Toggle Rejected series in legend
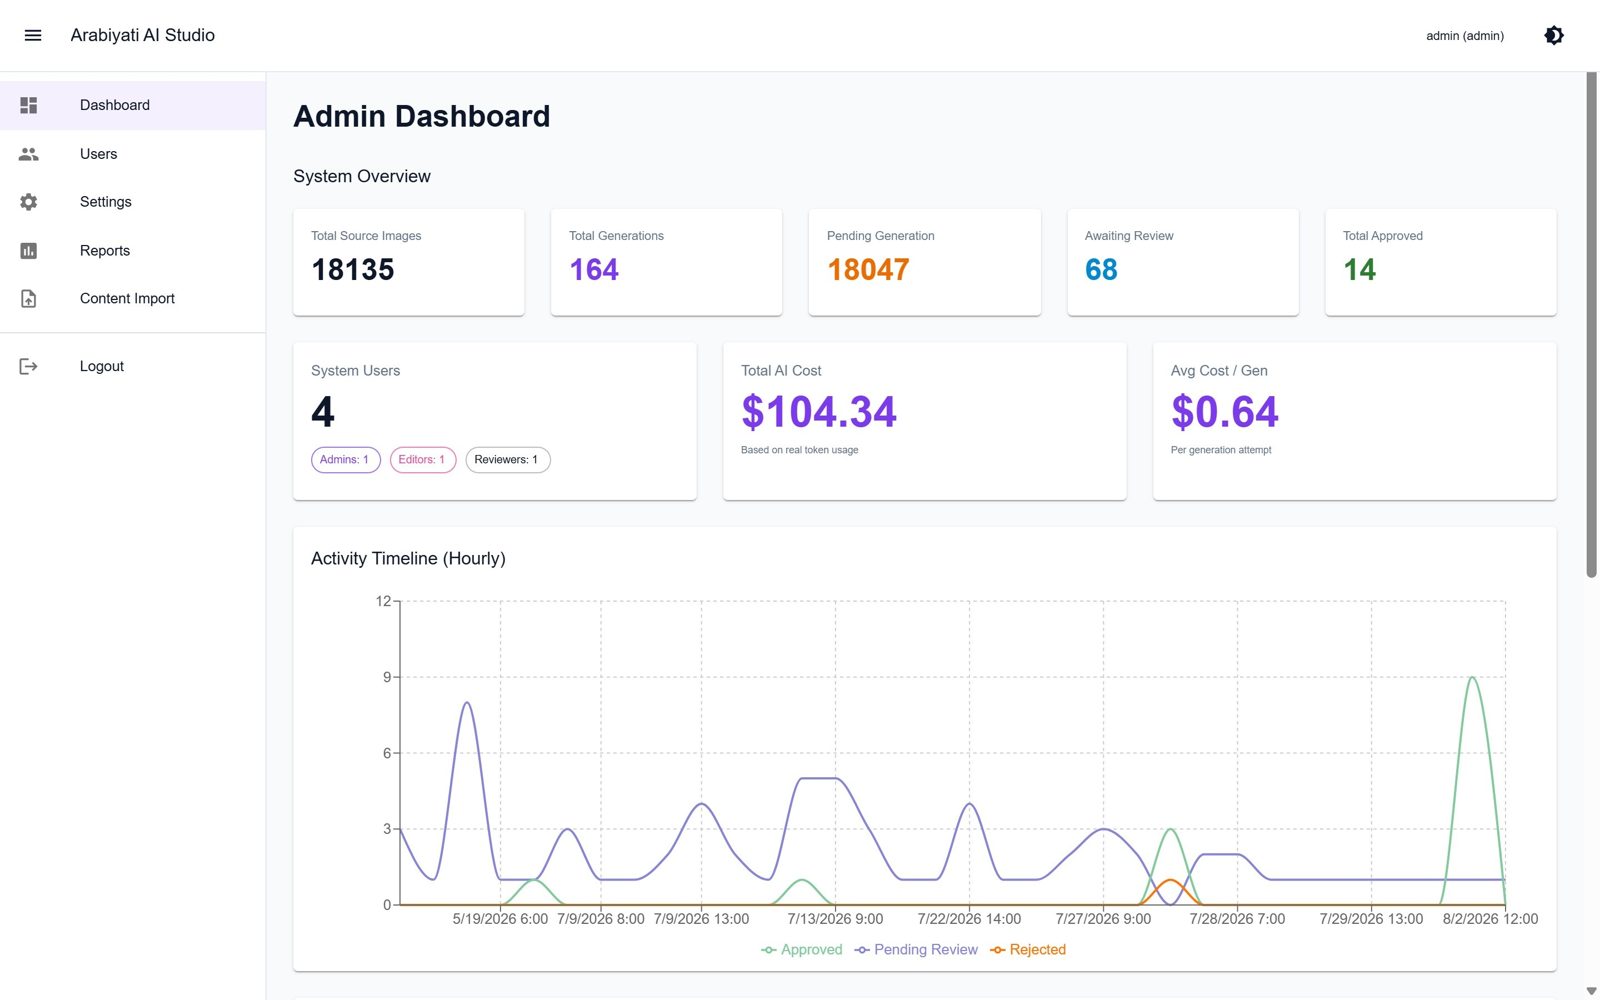1600x1000 pixels. tap(1028, 950)
